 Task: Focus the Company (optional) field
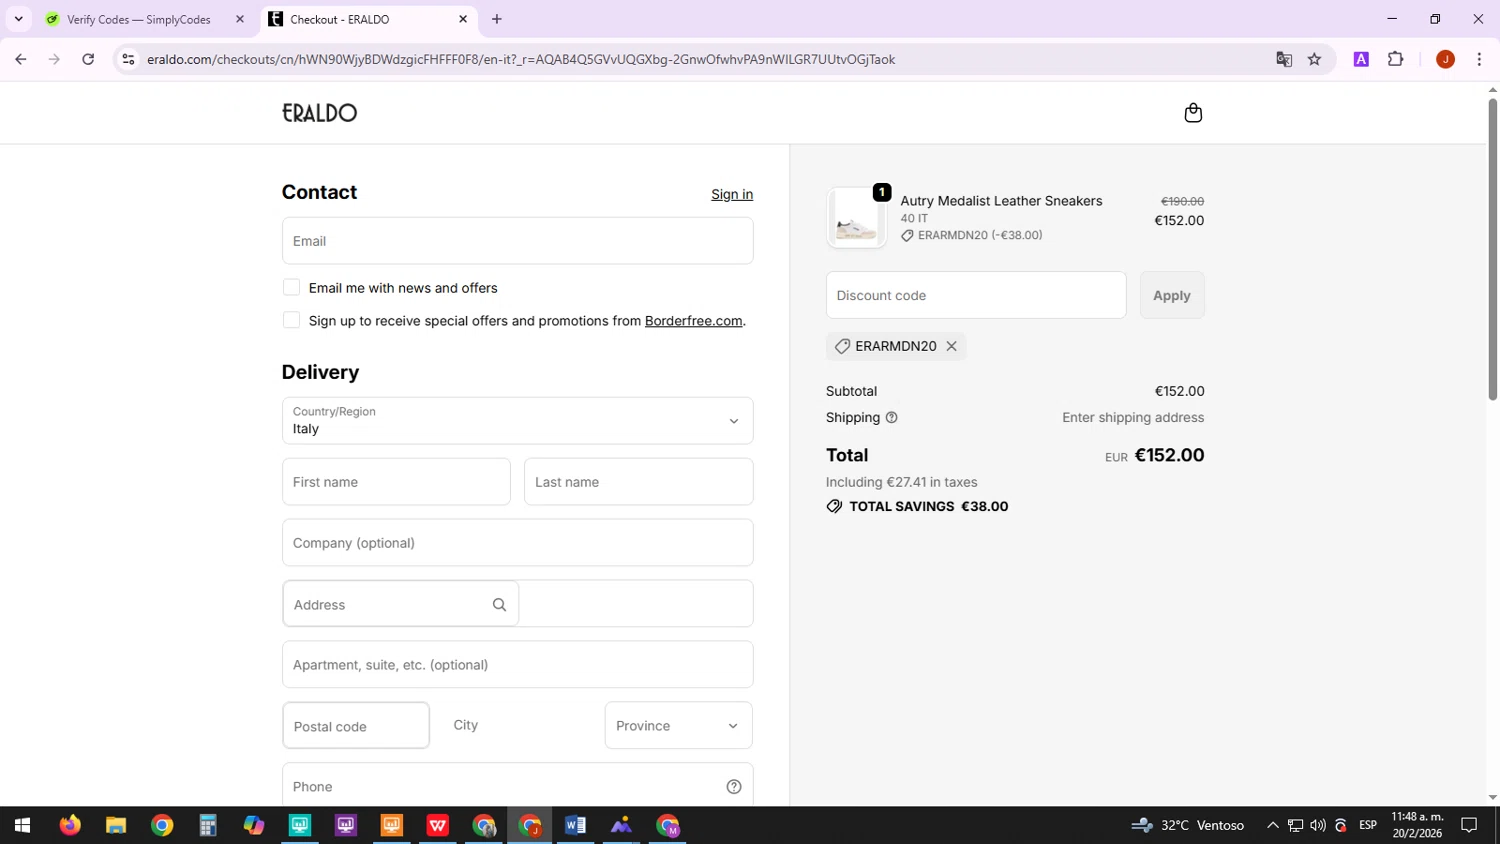click(x=518, y=543)
